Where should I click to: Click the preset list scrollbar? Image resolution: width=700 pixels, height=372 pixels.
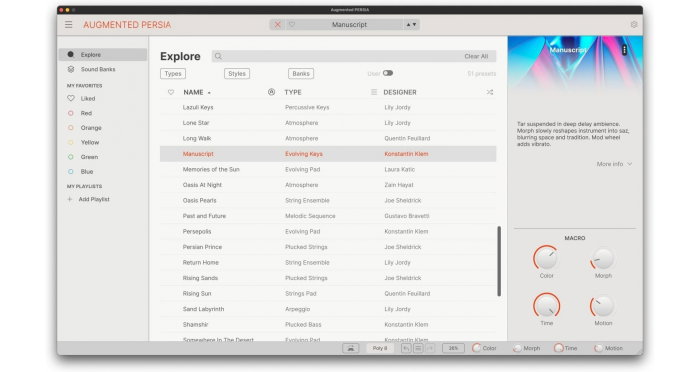tap(499, 261)
